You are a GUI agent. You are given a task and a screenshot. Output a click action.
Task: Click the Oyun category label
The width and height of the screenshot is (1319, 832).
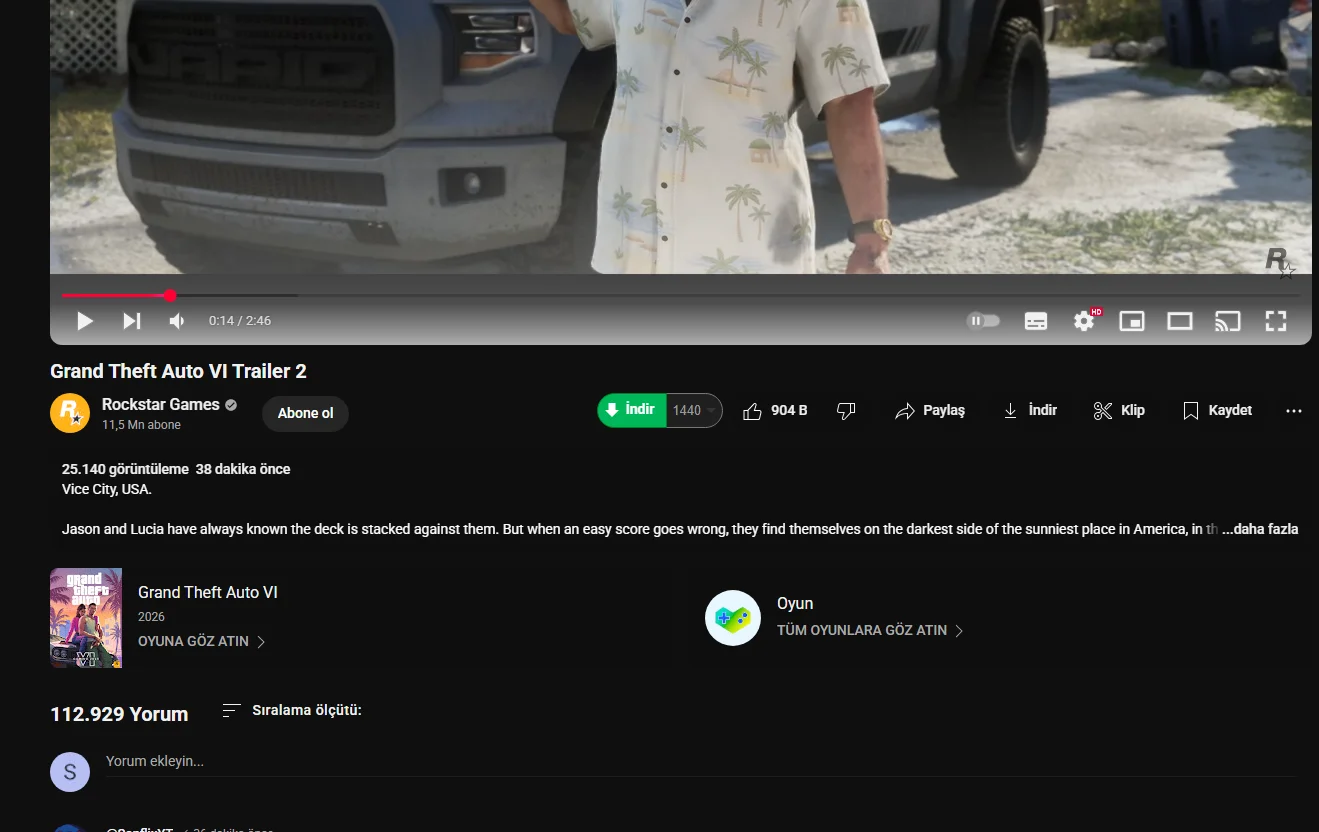point(795,603)
